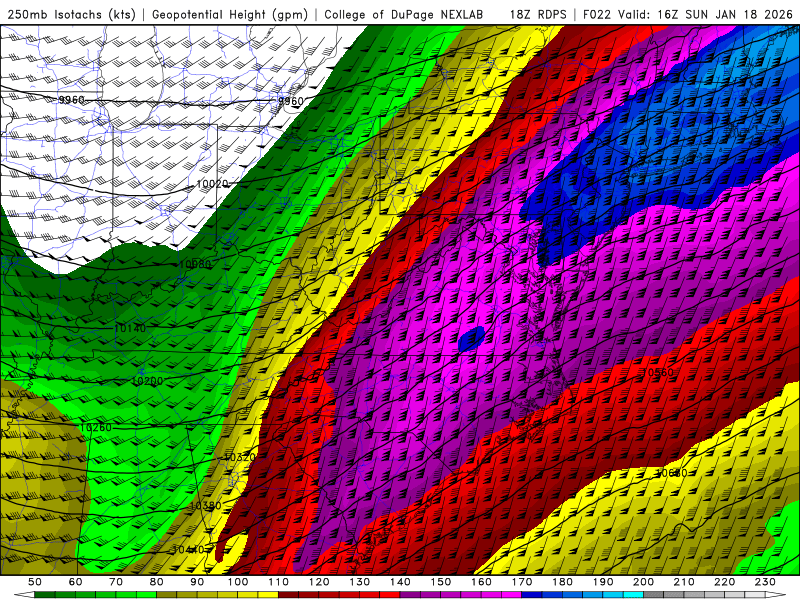Click the 10560 contour label in the red band
800x600 pixels.
(658, 372)
